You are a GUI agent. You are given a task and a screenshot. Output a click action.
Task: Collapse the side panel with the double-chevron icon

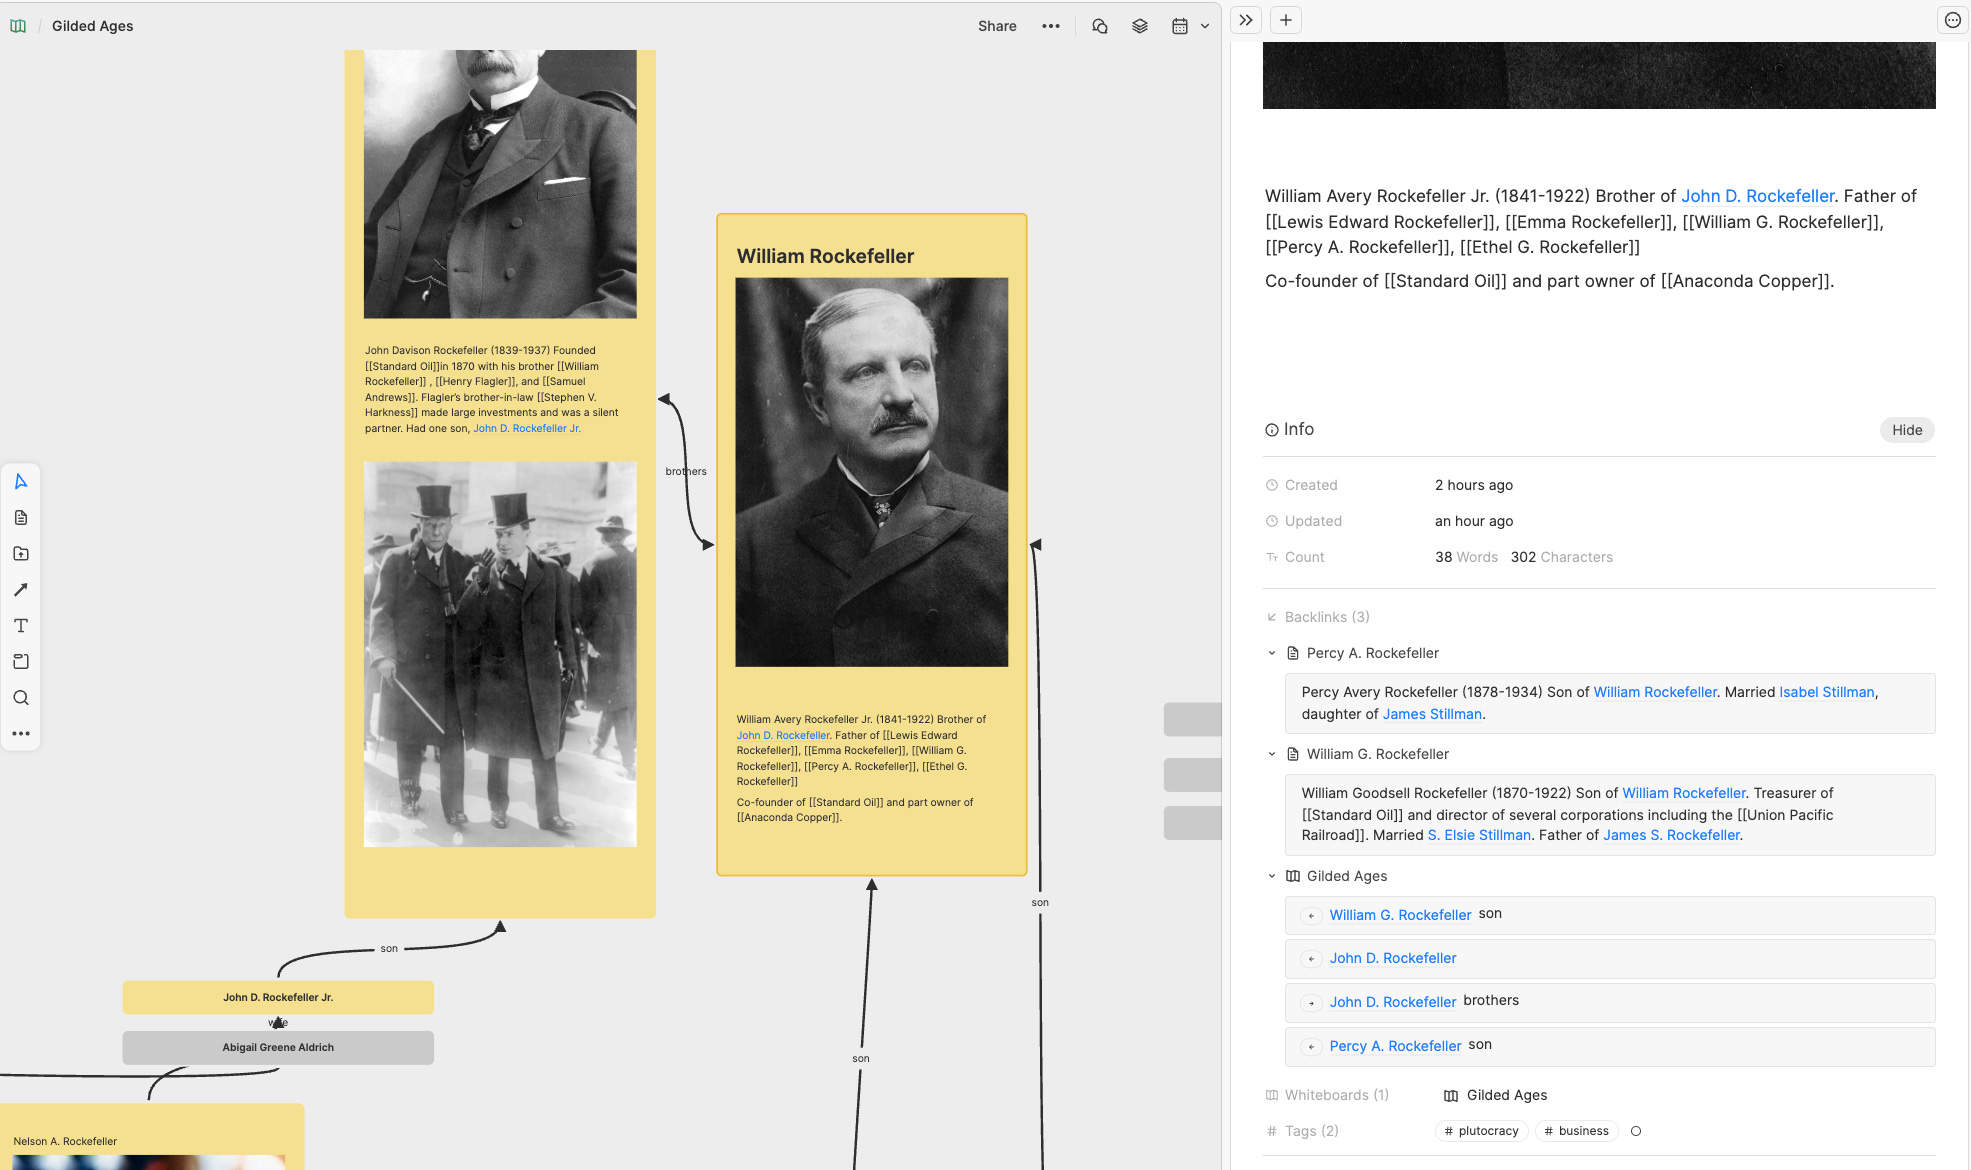(x=1246, y=20)
